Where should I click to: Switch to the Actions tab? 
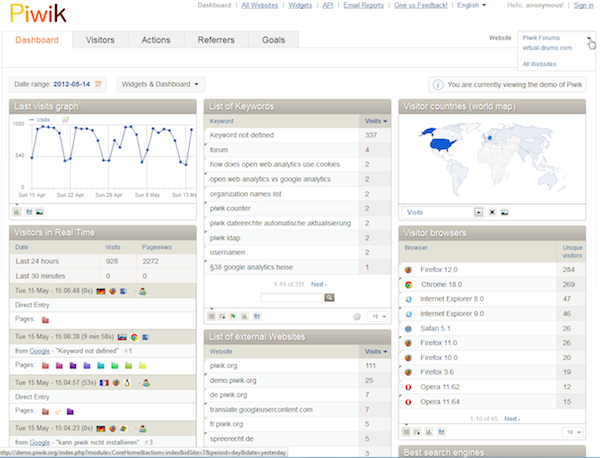pos(156,40)
